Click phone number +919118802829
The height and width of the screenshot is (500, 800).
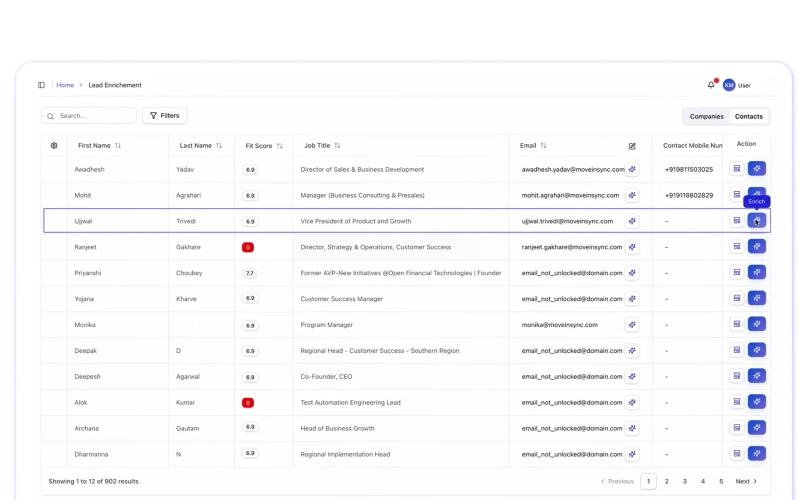tap(689, 195)
